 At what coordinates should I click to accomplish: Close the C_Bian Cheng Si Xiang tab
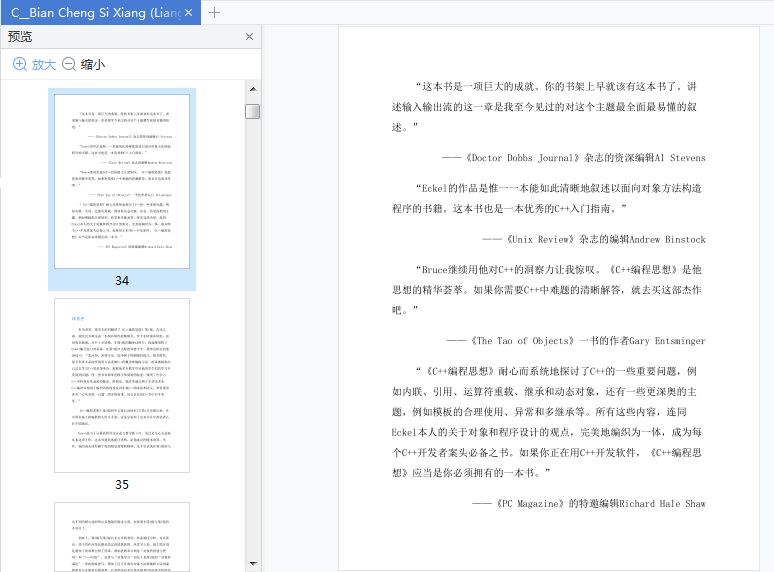click(x=189, y=13)
